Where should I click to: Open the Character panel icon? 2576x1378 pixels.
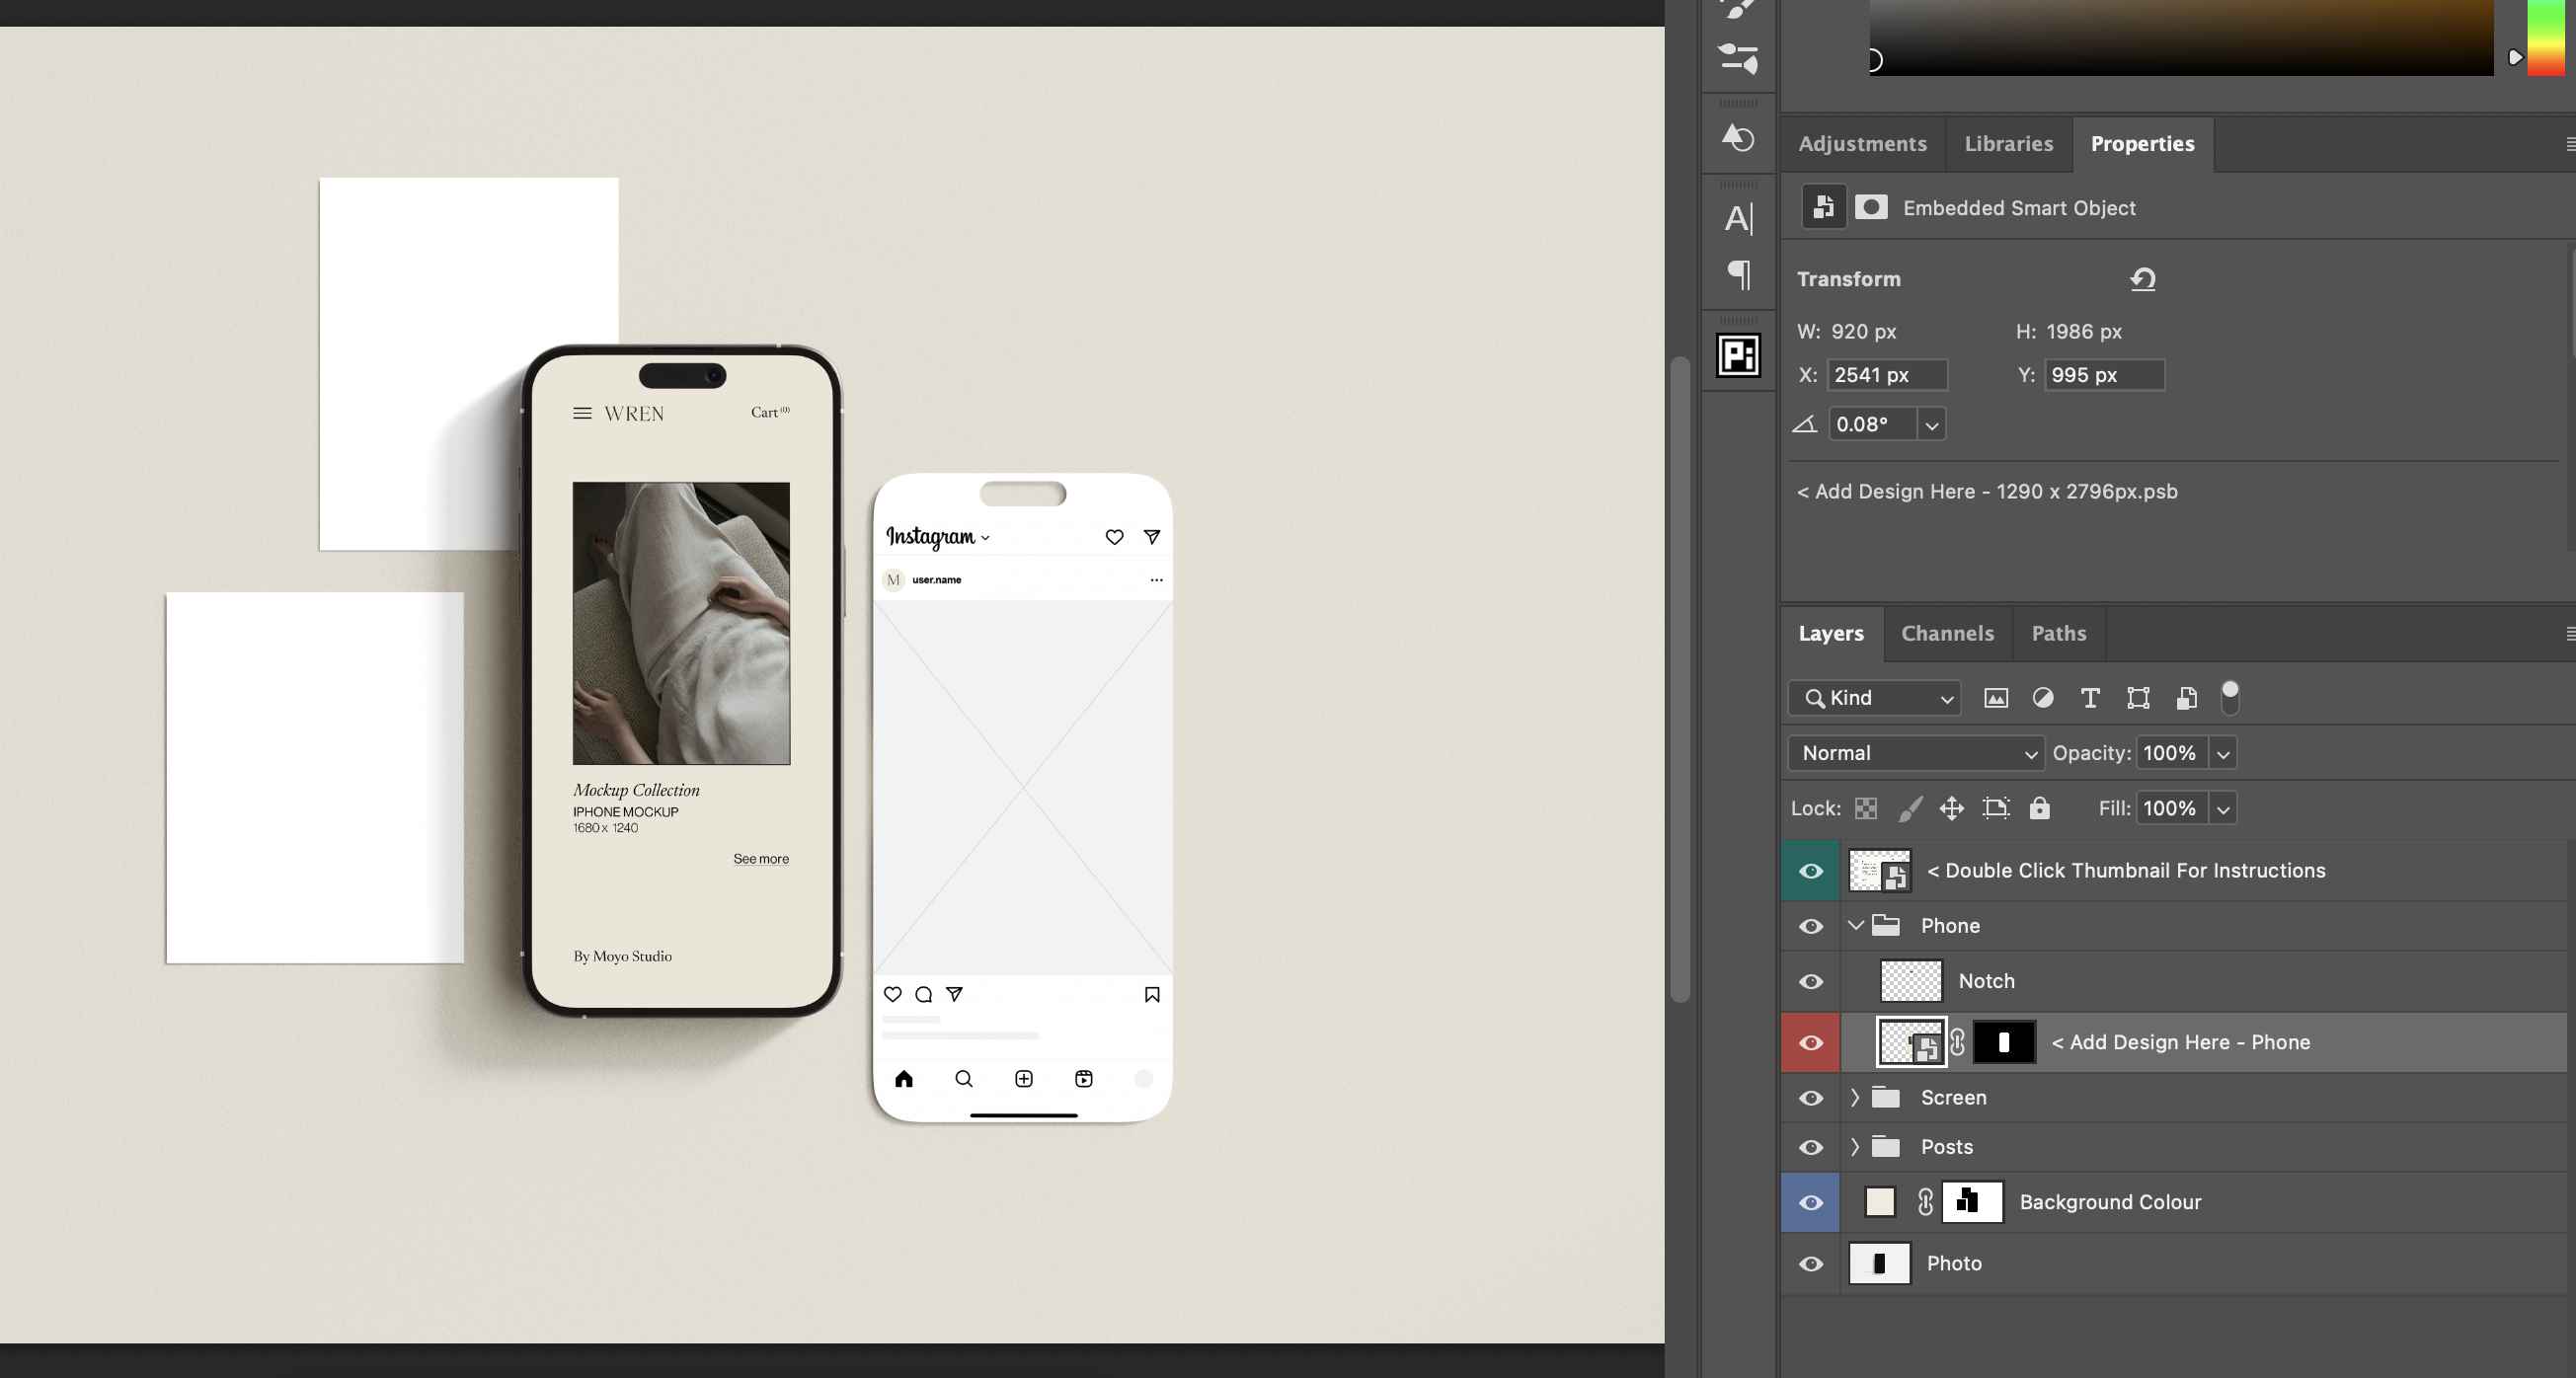click(1738, 219)
